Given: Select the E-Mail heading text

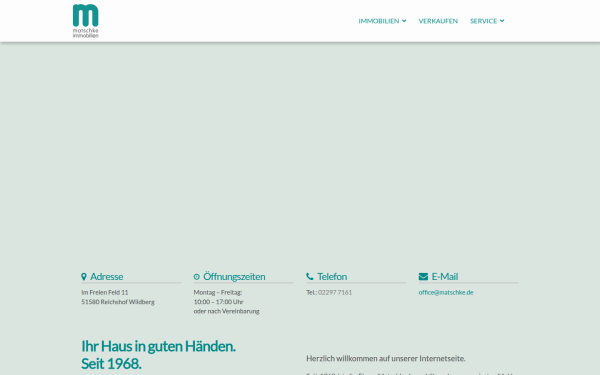Looking at the screenshot, I should 445,276.
